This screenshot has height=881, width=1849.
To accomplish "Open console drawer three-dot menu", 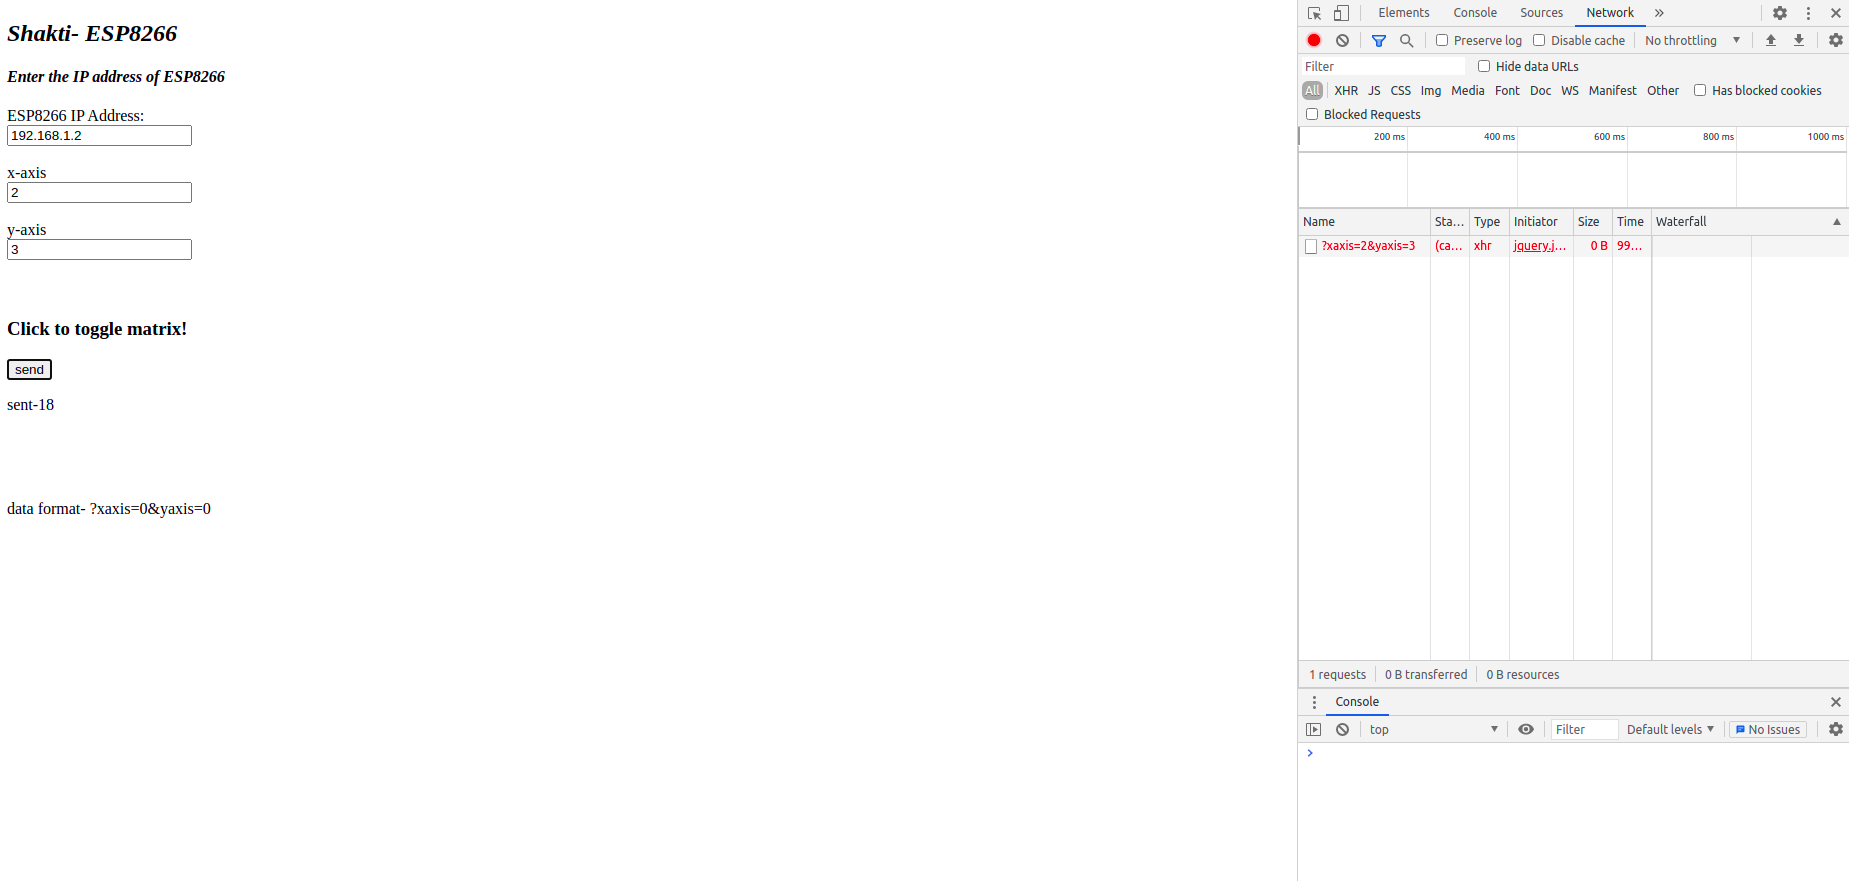I will click(1314, 702).
